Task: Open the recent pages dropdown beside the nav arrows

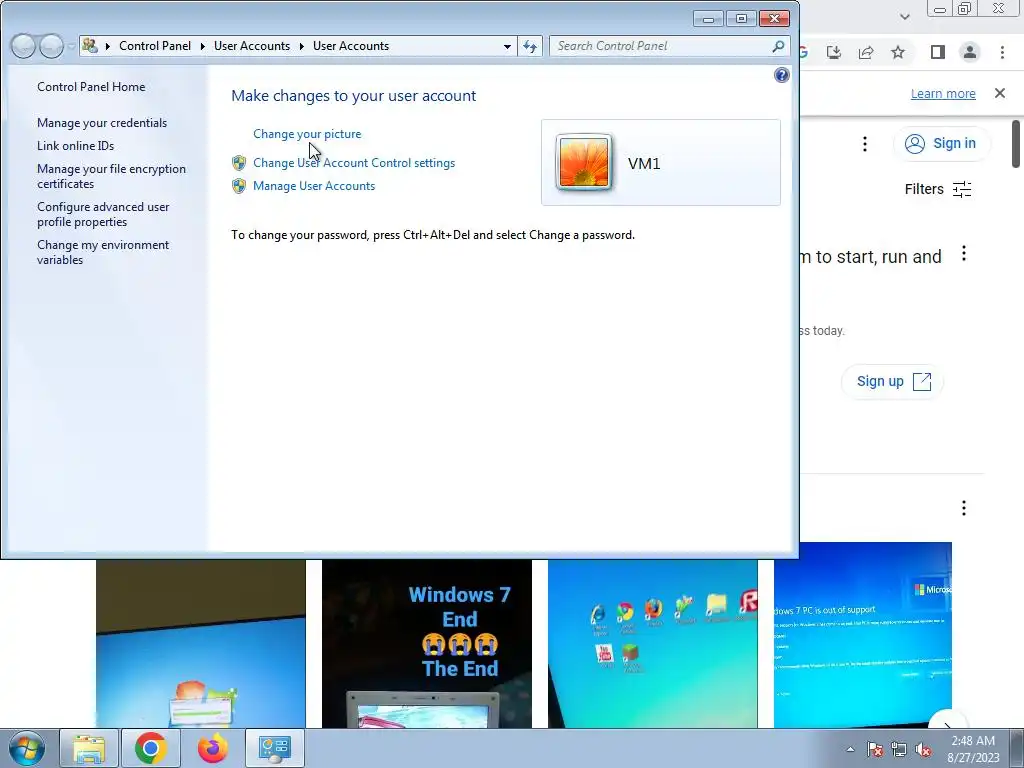Action: [71, 46]
